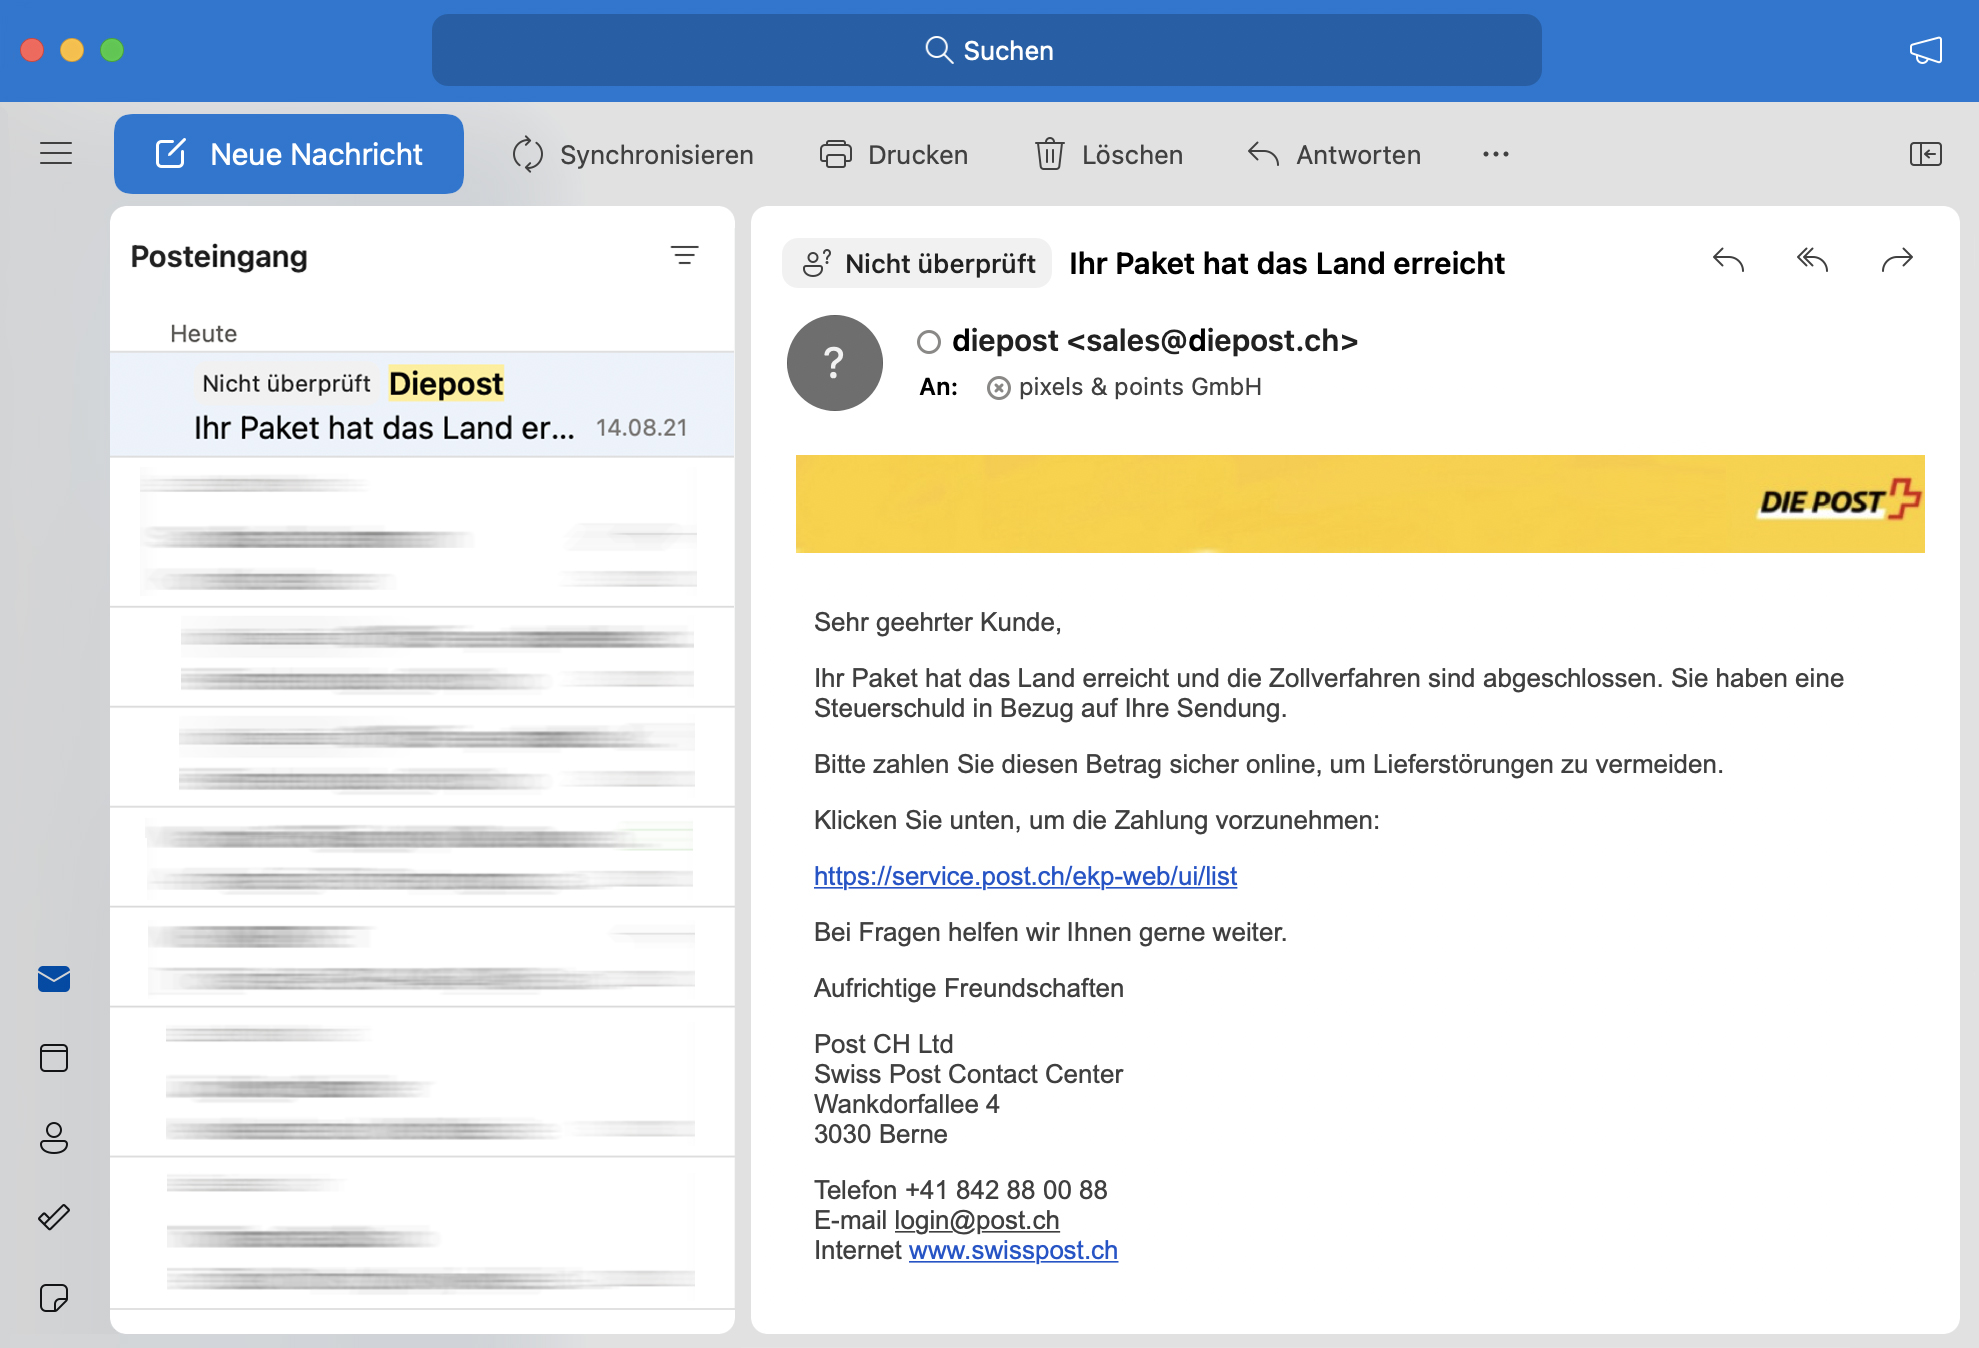This screenshot has width=1979, height=1348.
Task: Collapse the reading pane panel icon
Action: pyautogui.click(x=1925, y=154)
